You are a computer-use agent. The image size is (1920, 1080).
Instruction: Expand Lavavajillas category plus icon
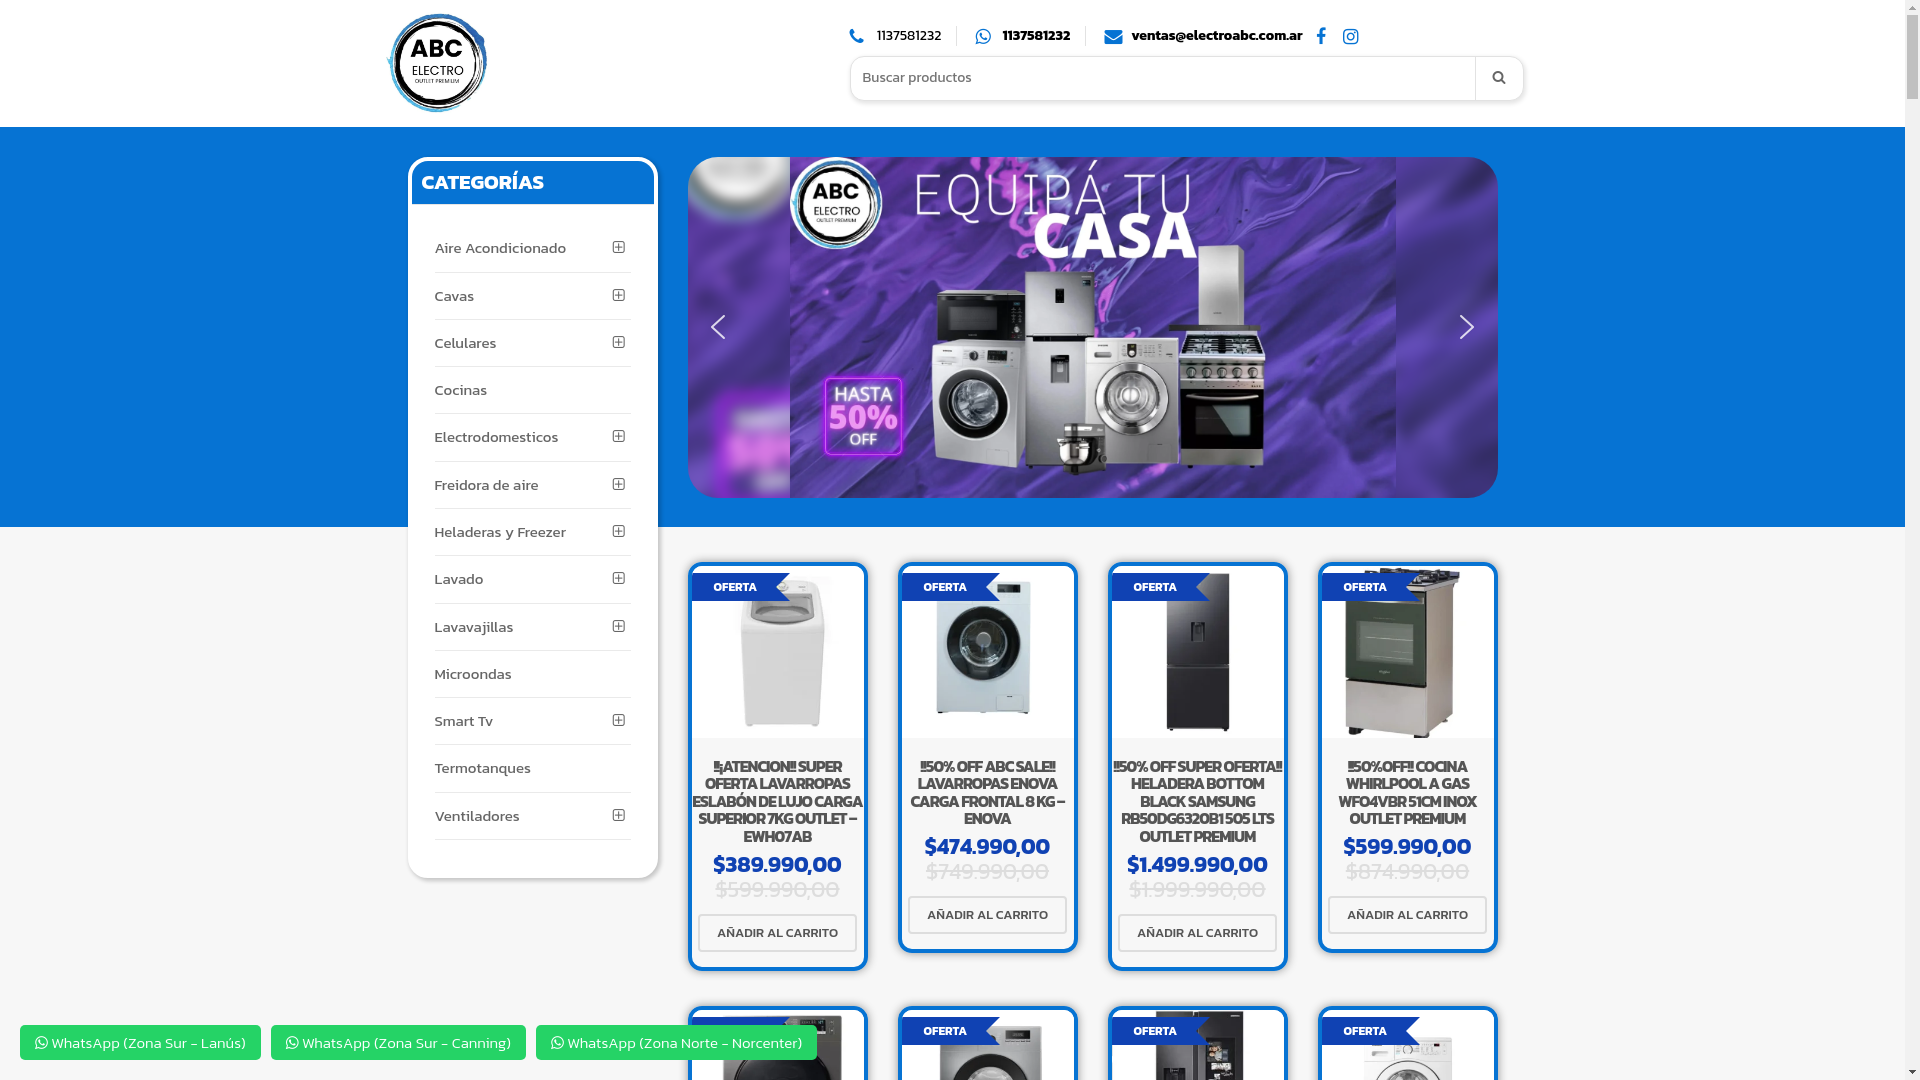tap(619, 626)
